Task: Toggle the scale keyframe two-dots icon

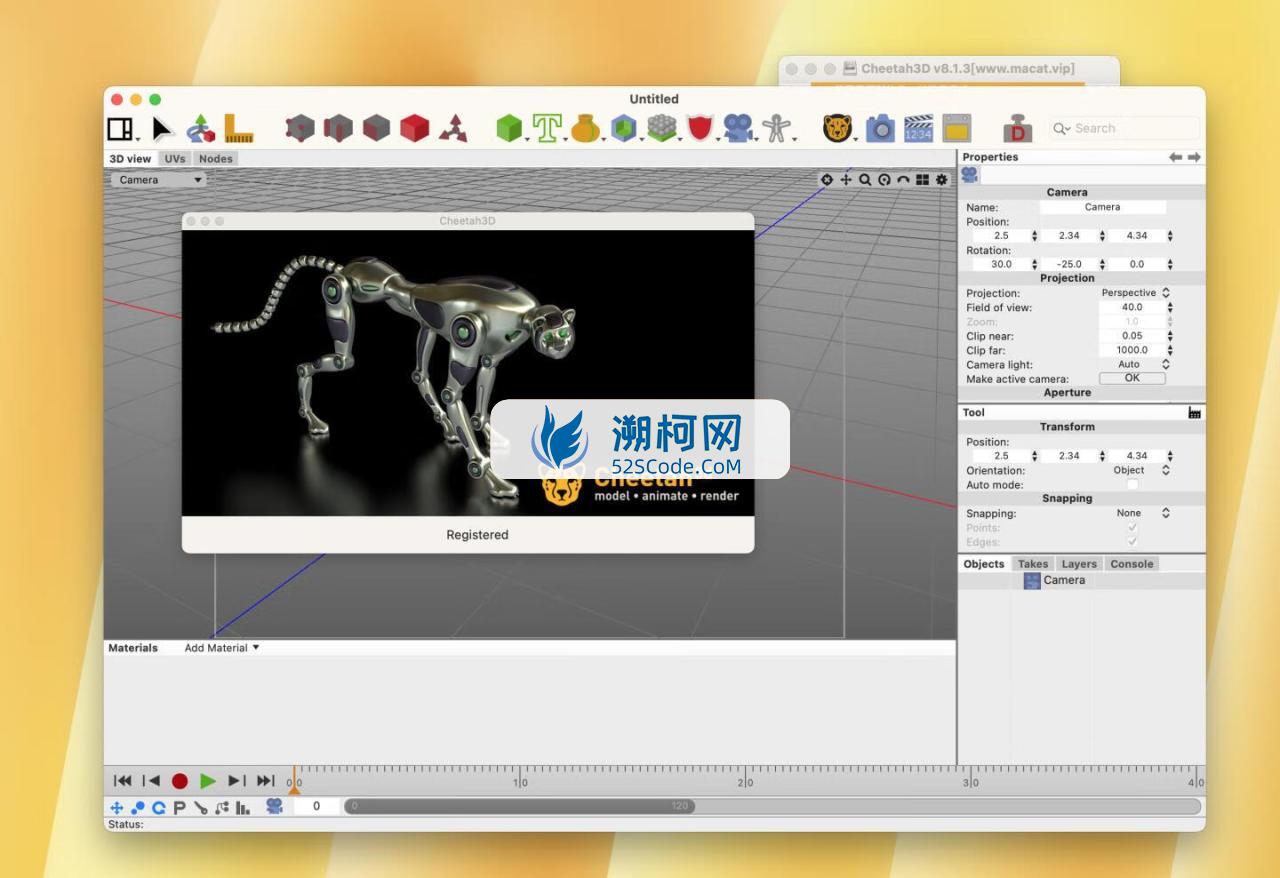Action: point(138,807)
